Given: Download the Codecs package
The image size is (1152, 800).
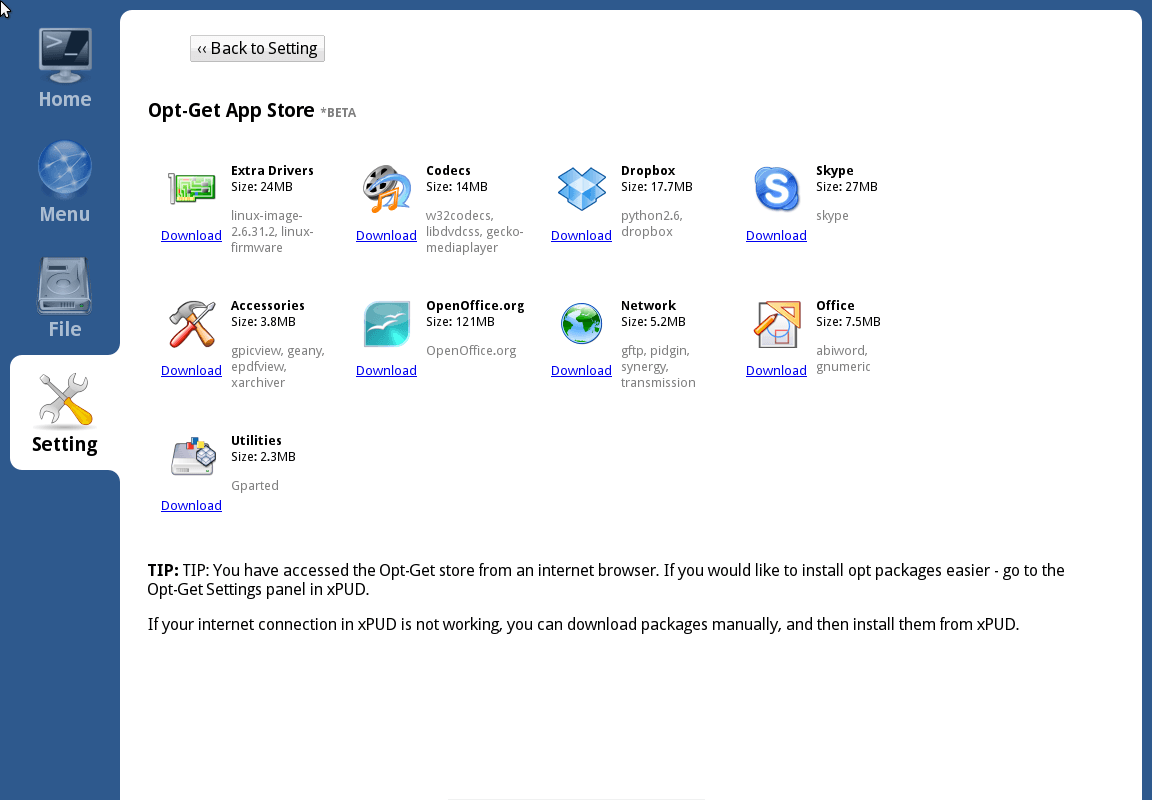Looking at the screenshot, I should pyautogui.click(x=386, y=236).
